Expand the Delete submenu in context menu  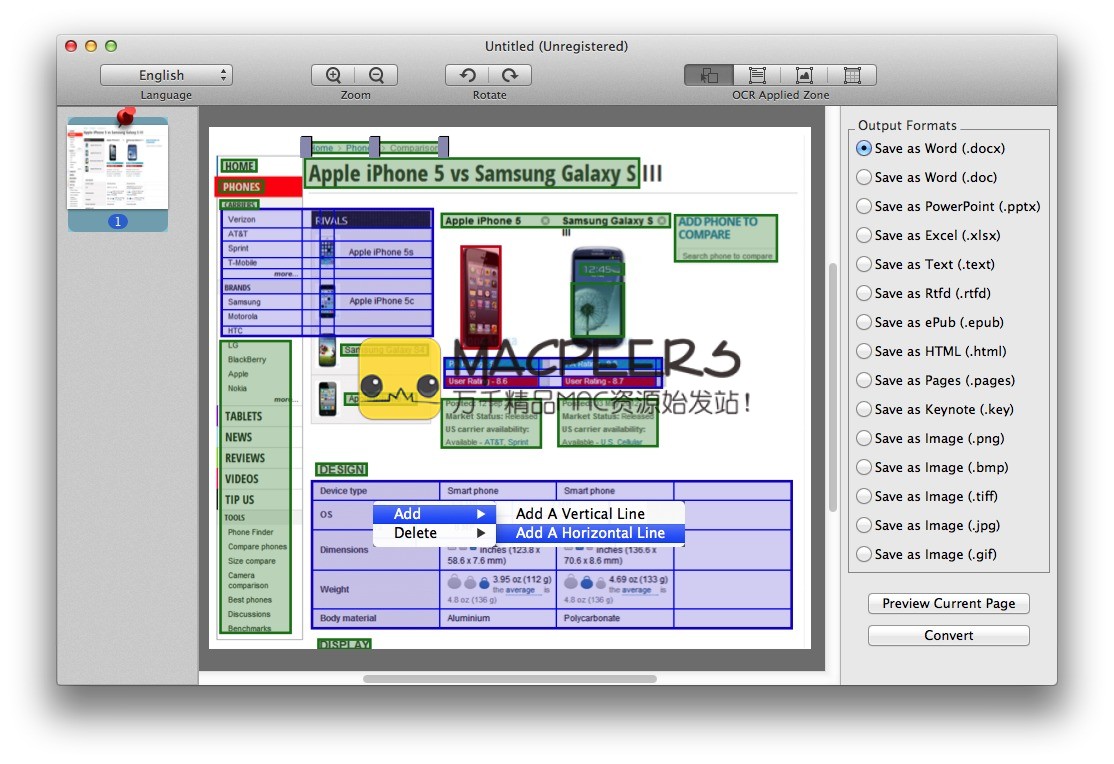[434, 533]
